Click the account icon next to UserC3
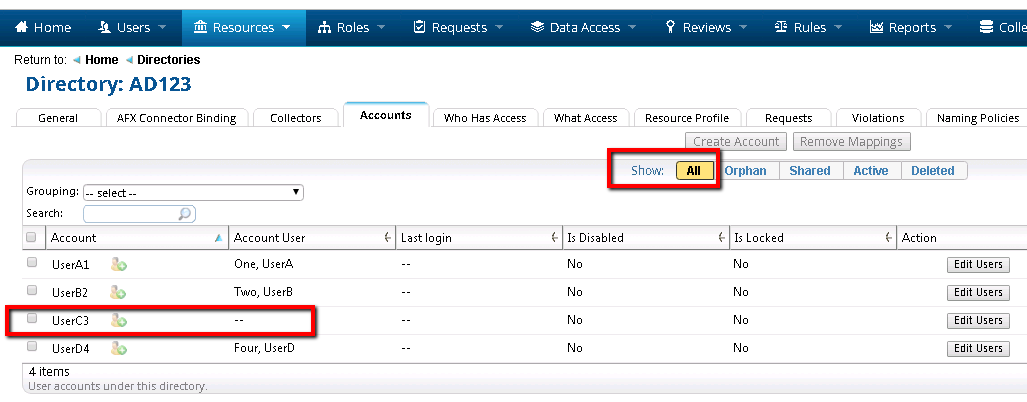 point(118,321)
